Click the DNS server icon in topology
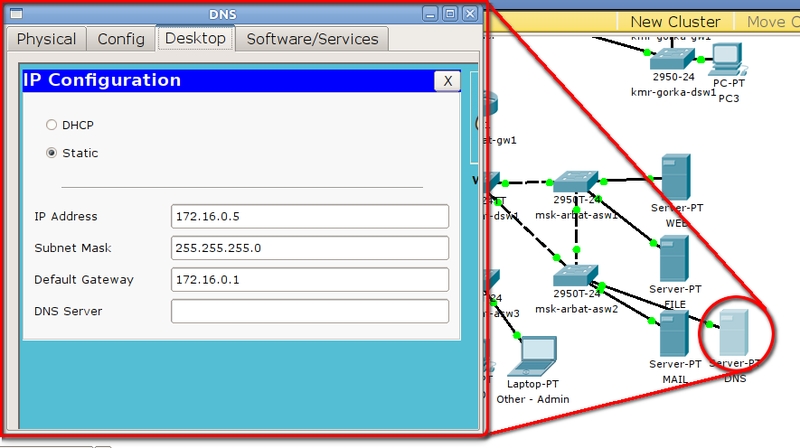800x448 pixels. 735,334
